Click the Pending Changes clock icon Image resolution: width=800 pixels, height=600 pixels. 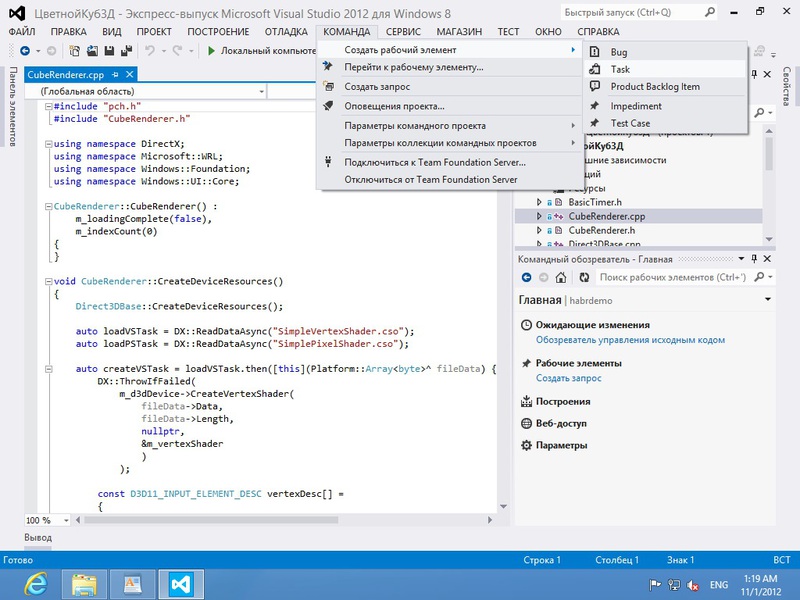pyautogui.click(x=526, y=325)
